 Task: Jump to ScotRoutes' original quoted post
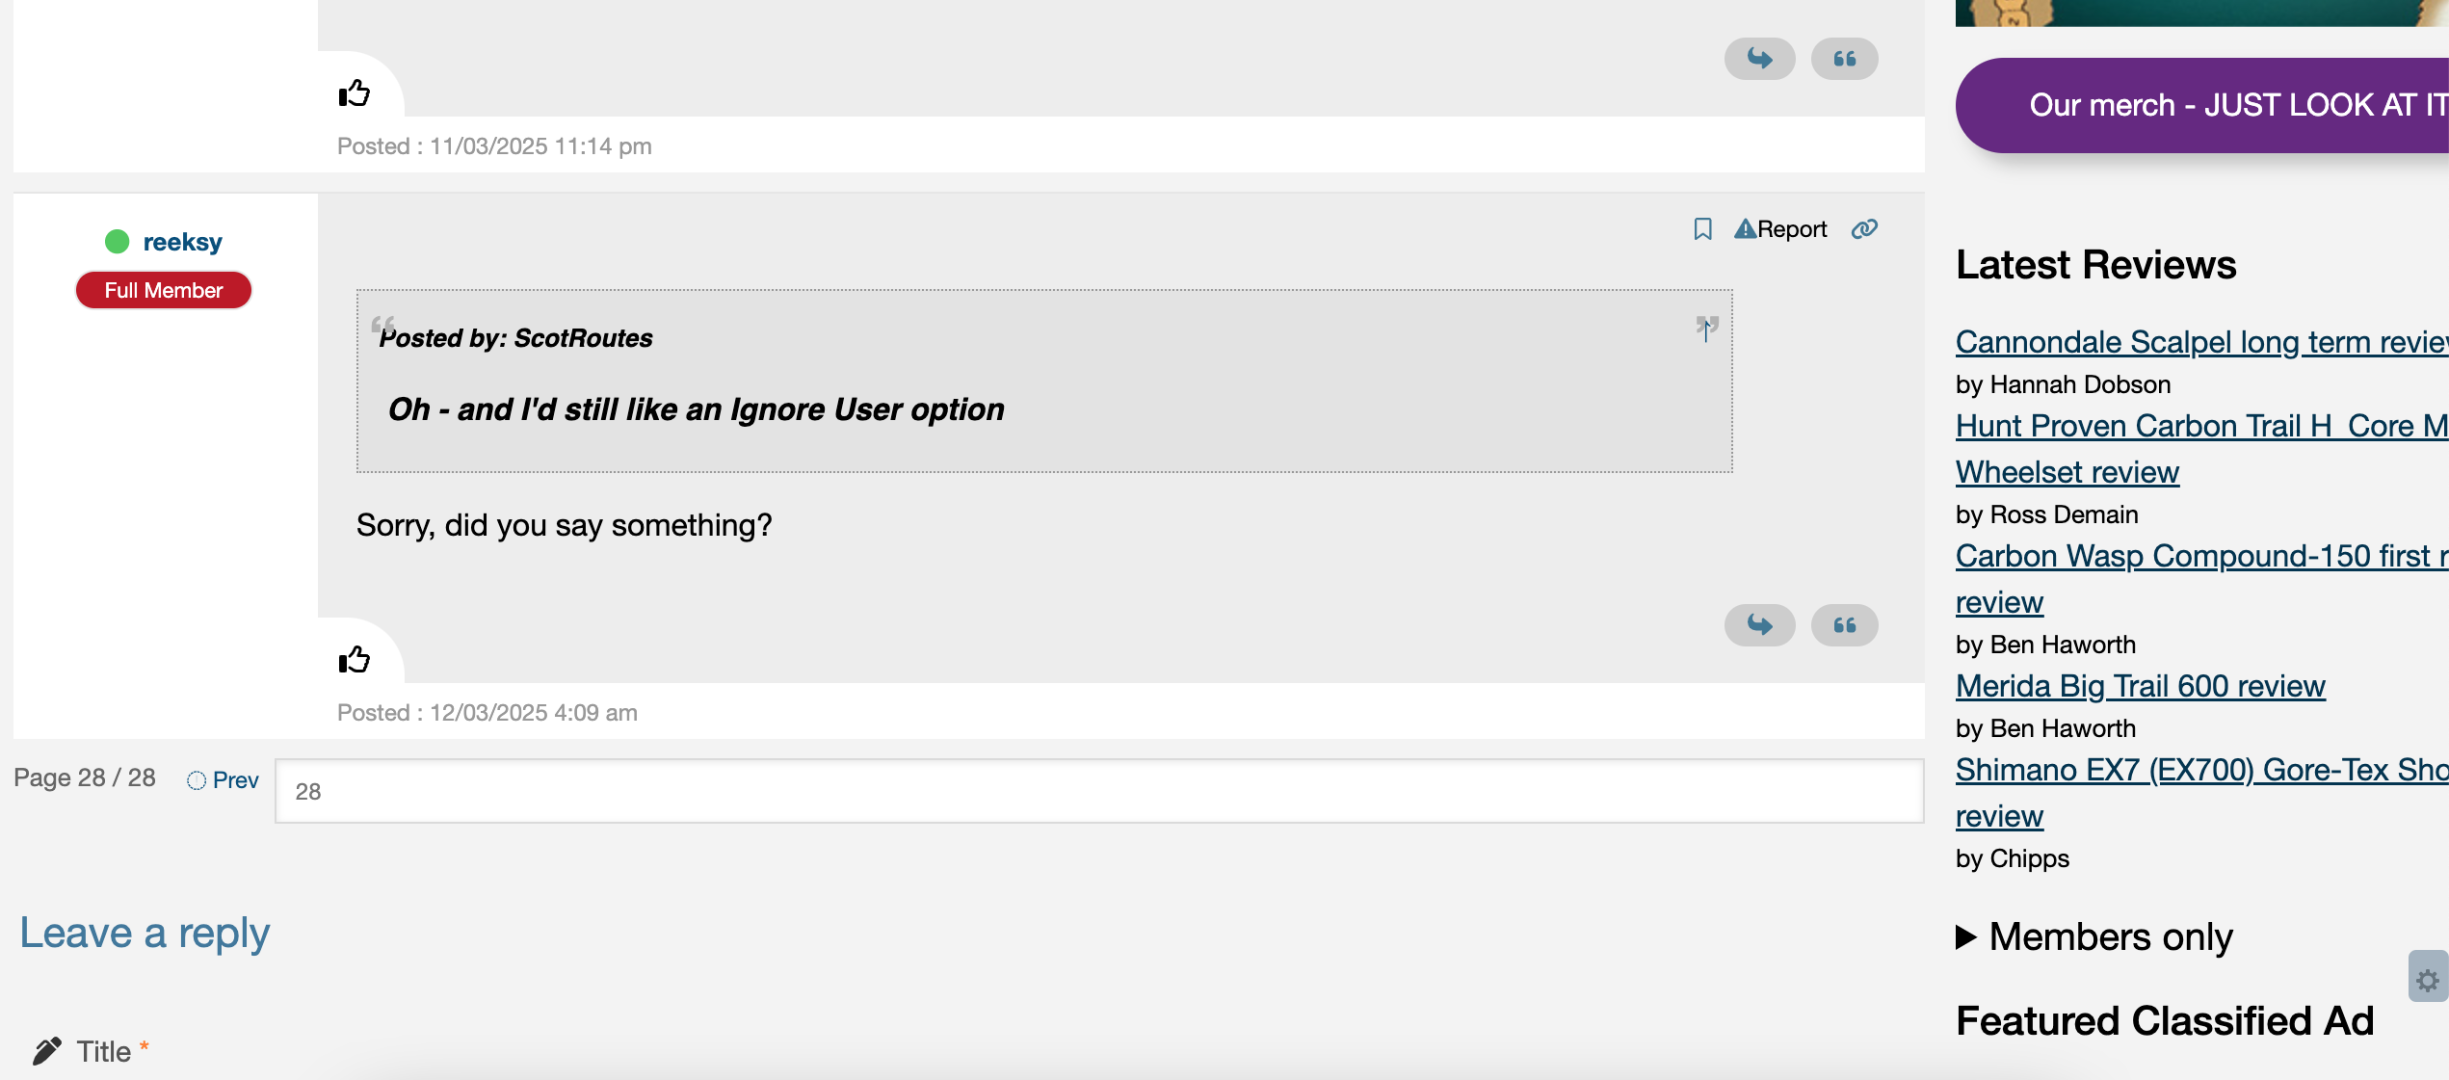coord(1706,327)
